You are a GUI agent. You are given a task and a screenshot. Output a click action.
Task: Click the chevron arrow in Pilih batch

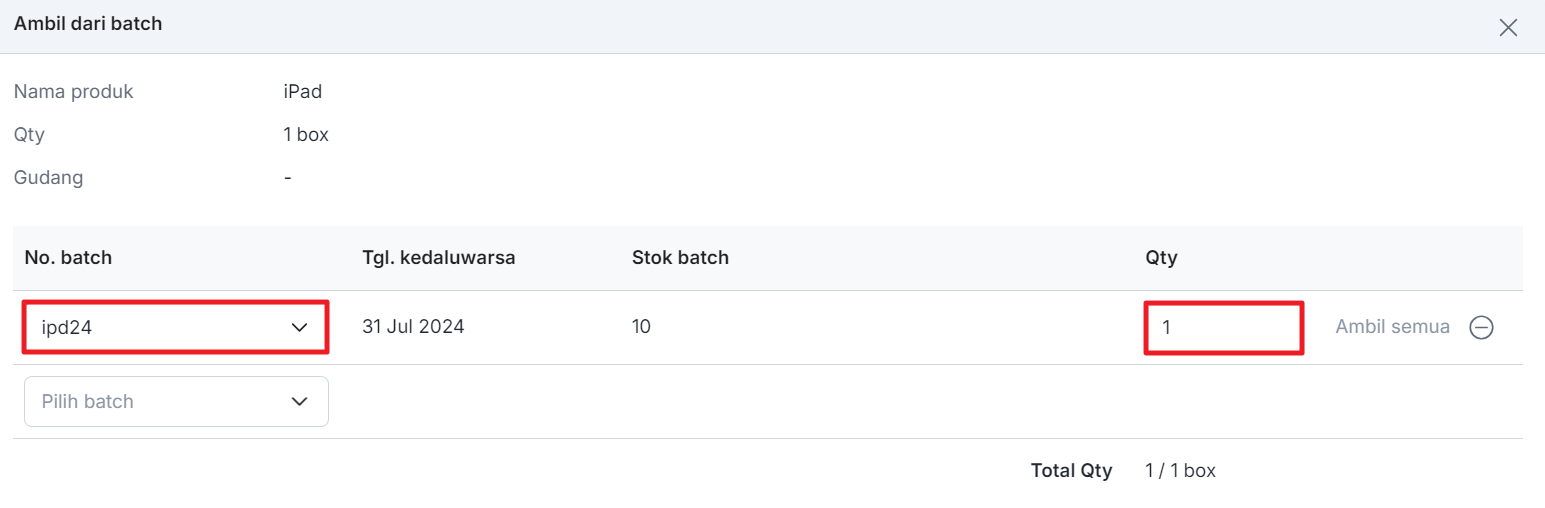[x=299, y=401]
